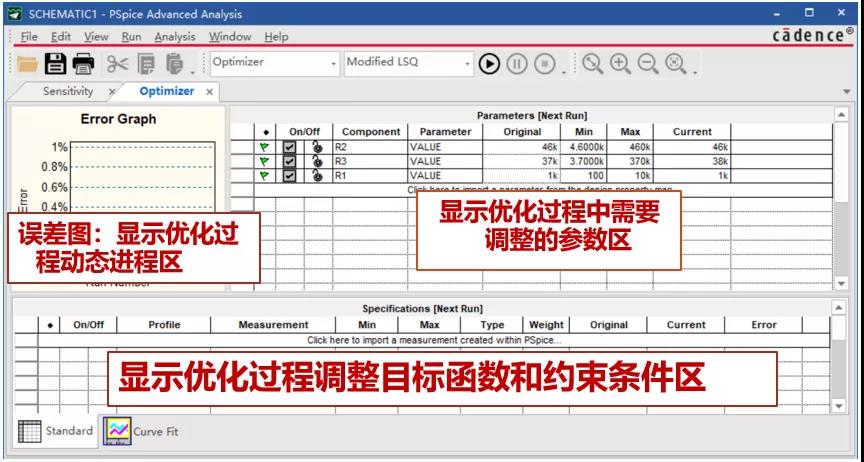Click the green flag icon for R2
This screenshot has height=462, width=864.
tap(264, 147)
